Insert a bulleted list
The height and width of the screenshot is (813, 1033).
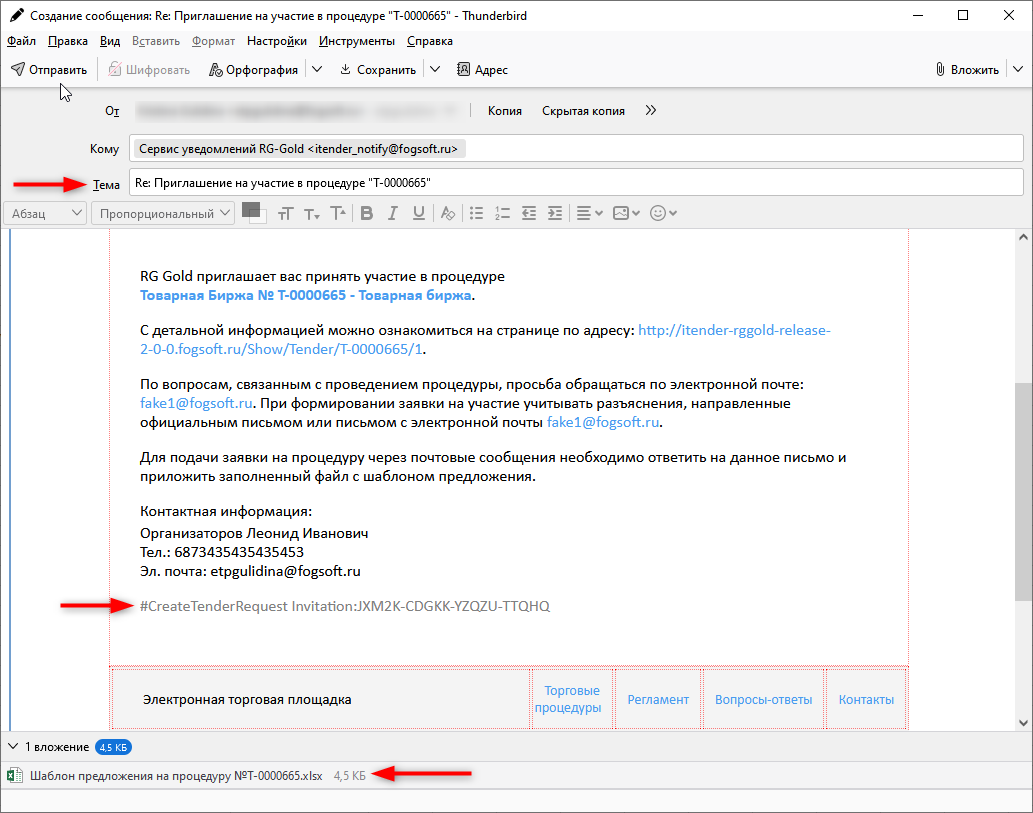click(477, 213)
